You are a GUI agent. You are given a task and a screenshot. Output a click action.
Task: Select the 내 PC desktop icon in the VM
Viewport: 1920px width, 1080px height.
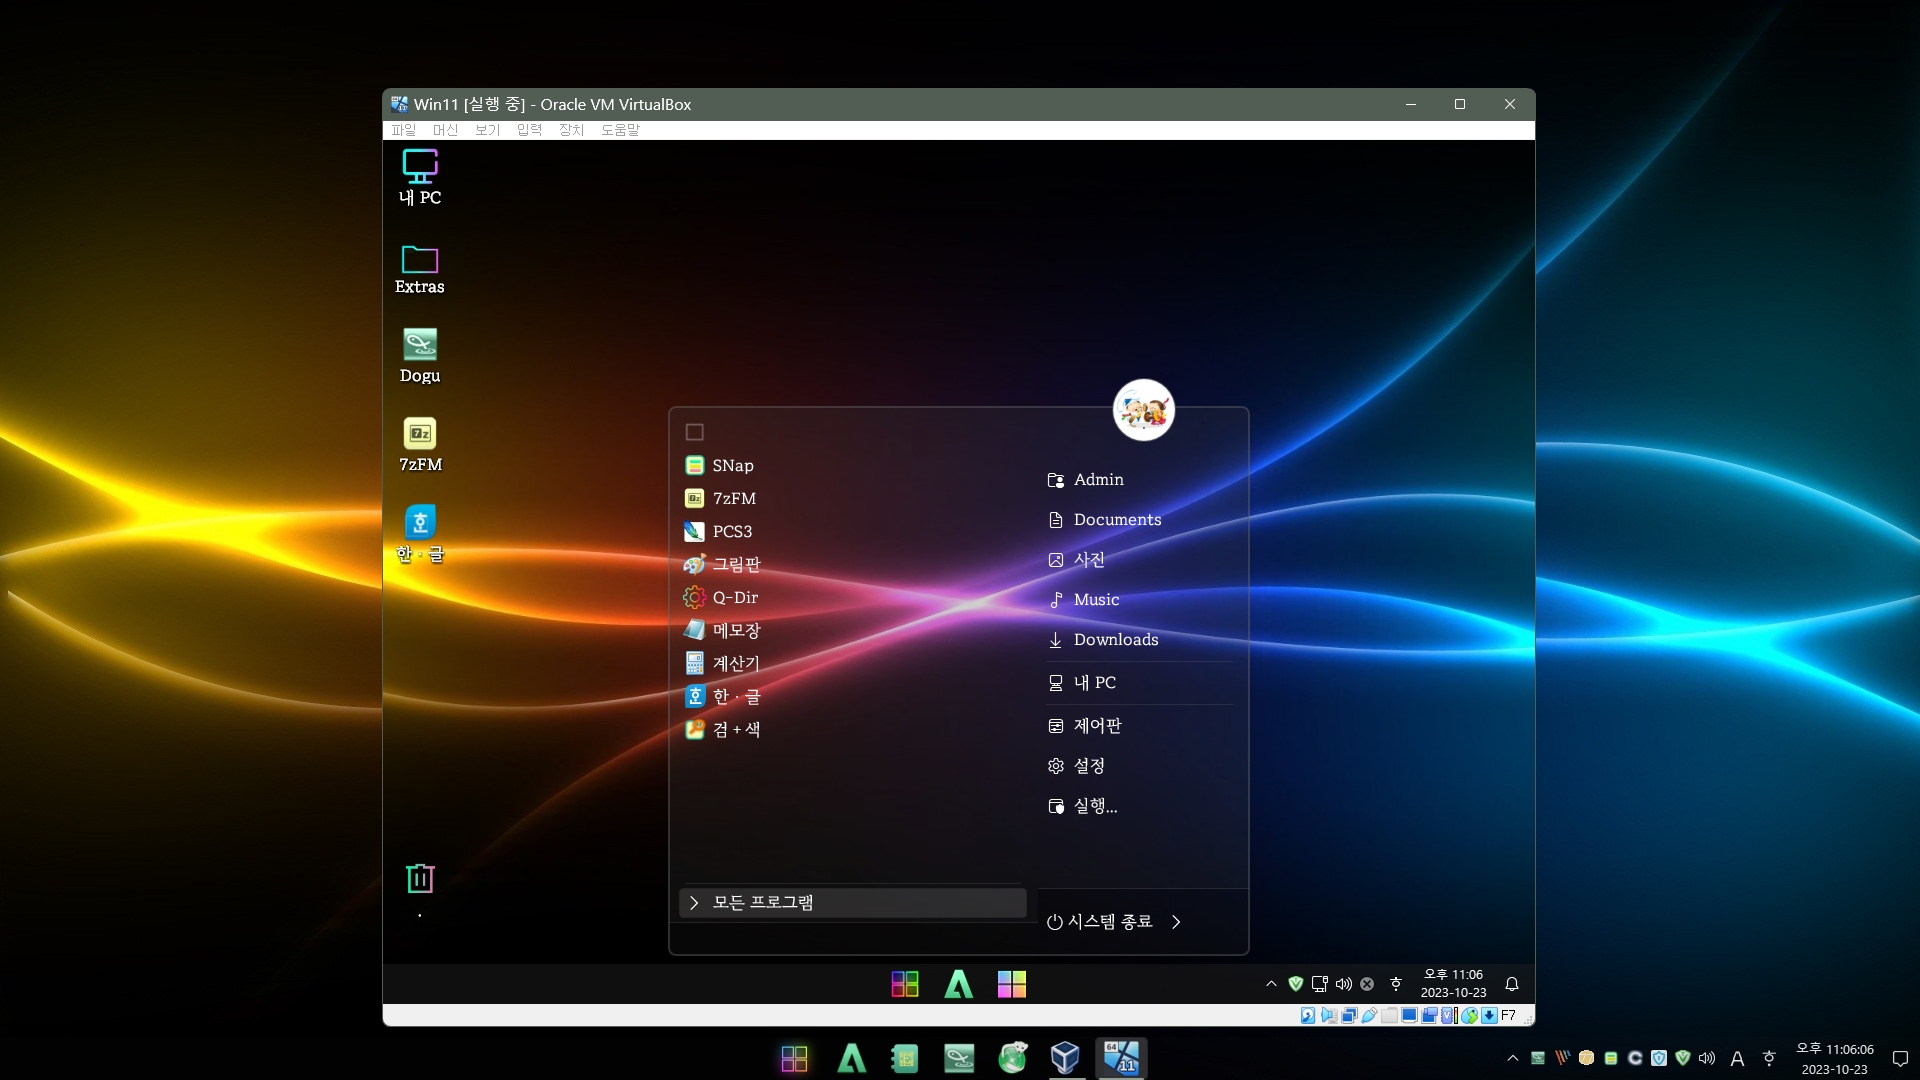(420, 177)
